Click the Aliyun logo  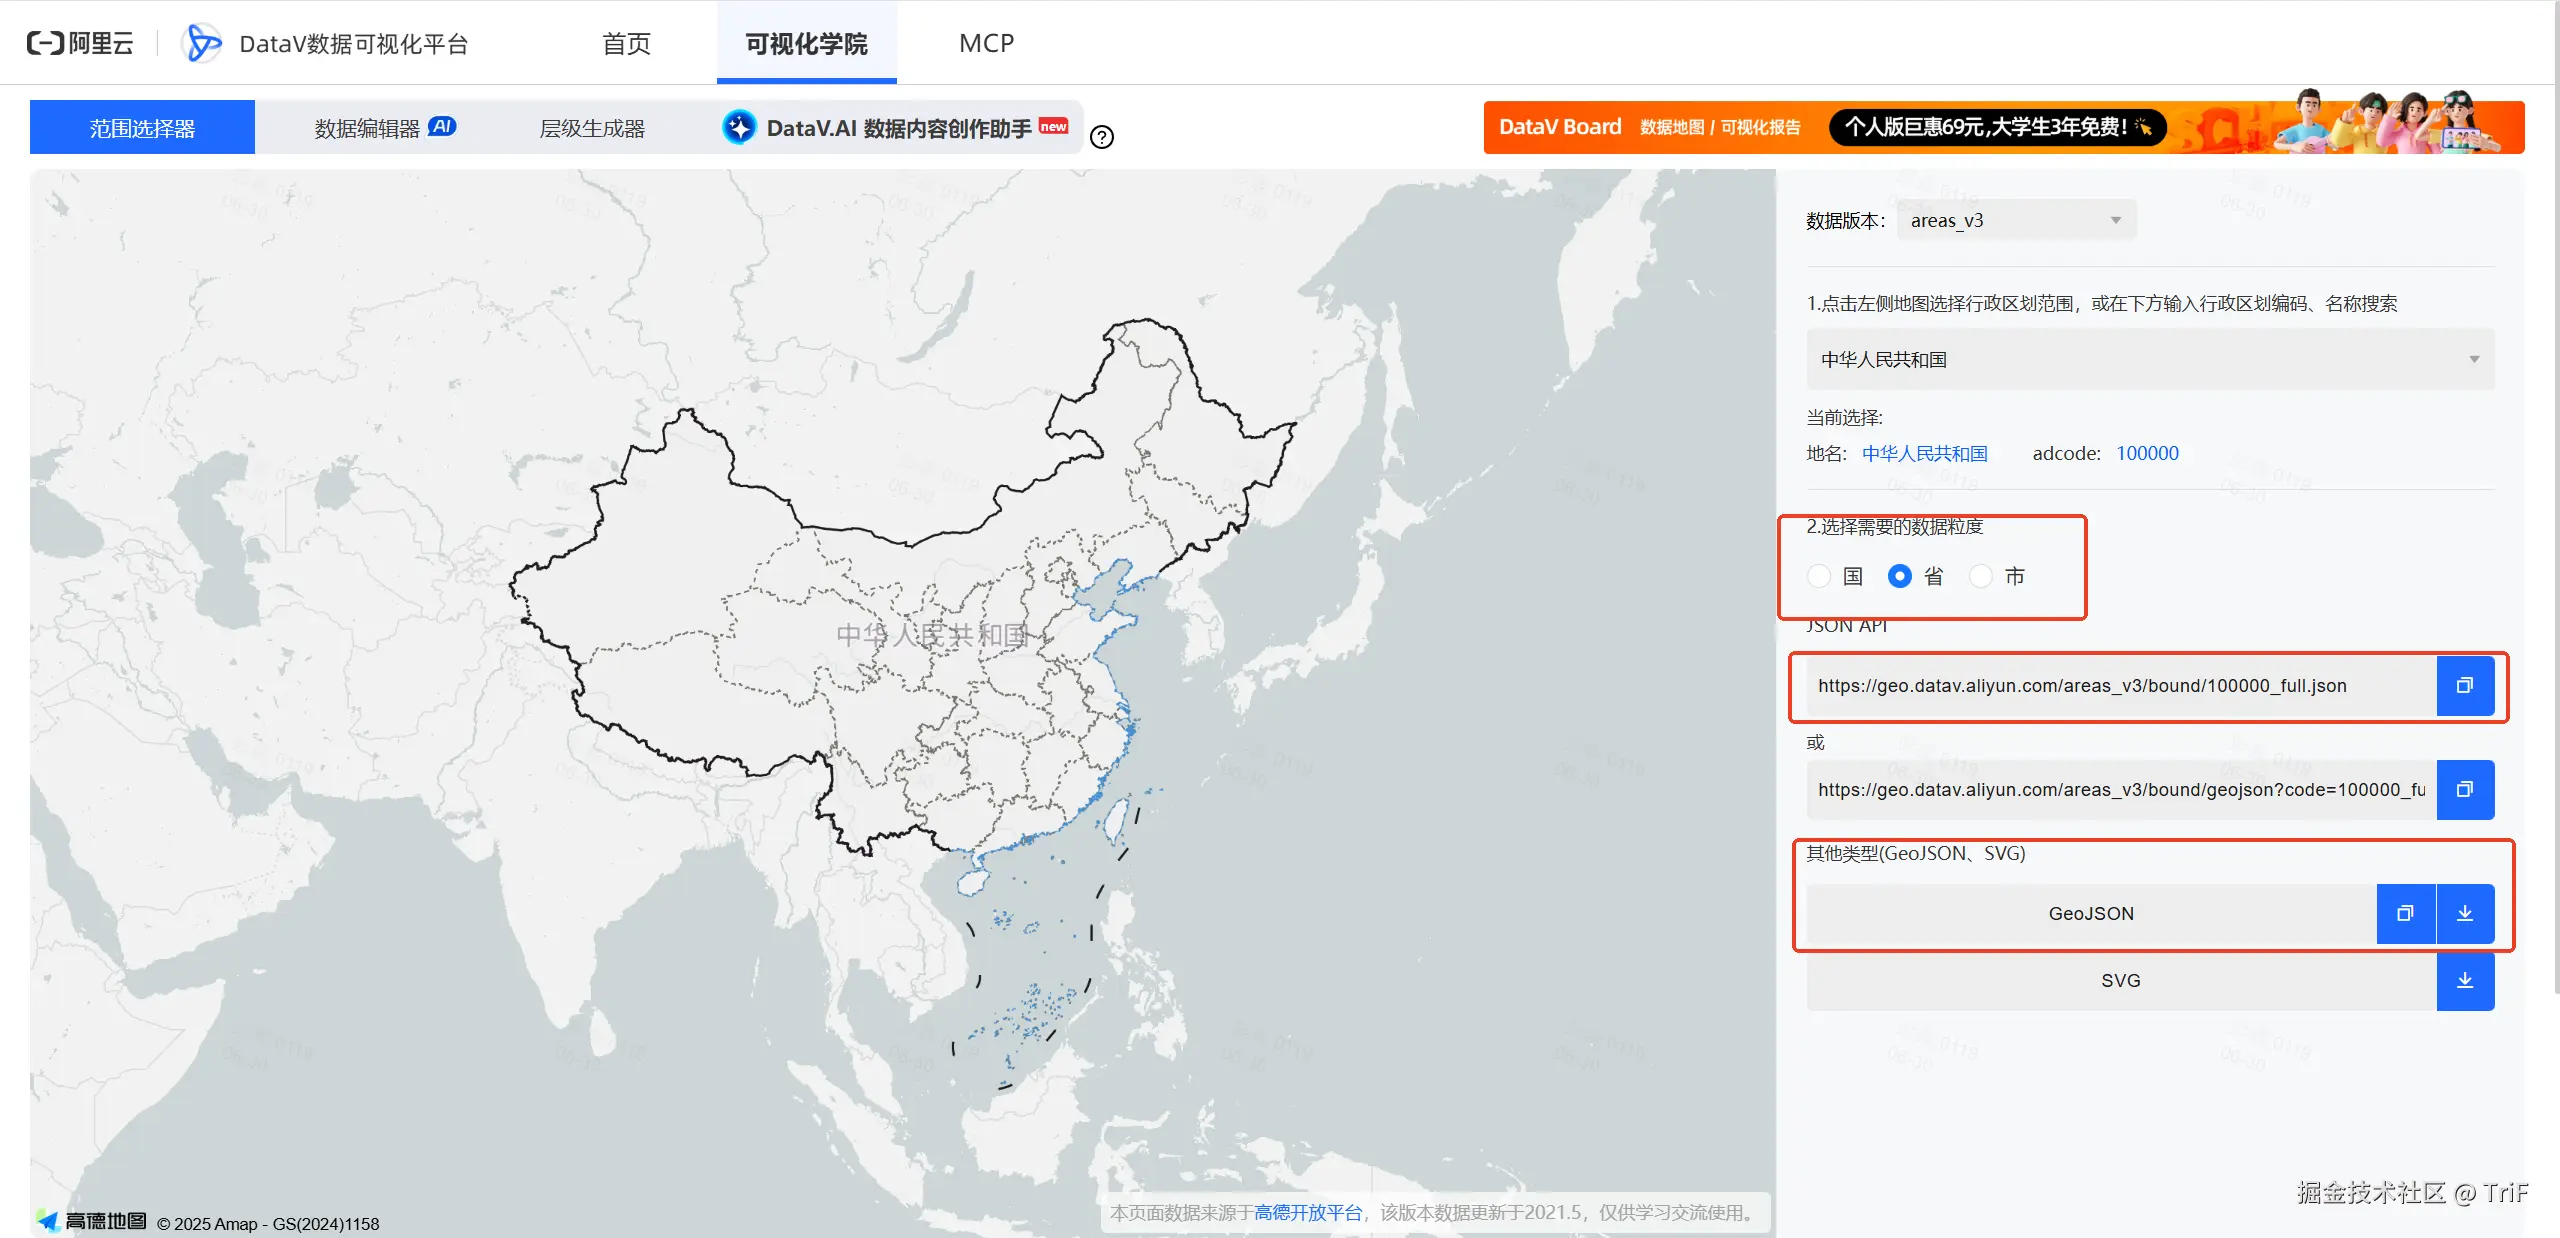(x=80, y=43)
